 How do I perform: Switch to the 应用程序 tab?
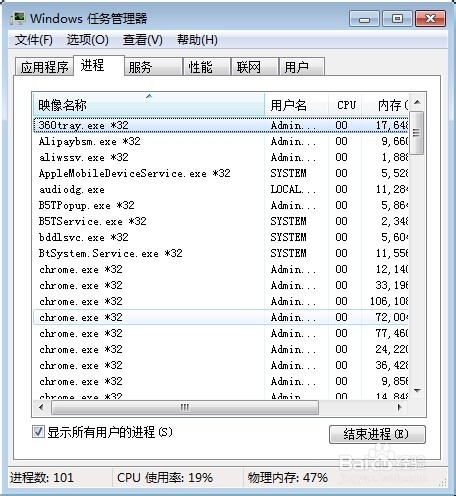44,67
